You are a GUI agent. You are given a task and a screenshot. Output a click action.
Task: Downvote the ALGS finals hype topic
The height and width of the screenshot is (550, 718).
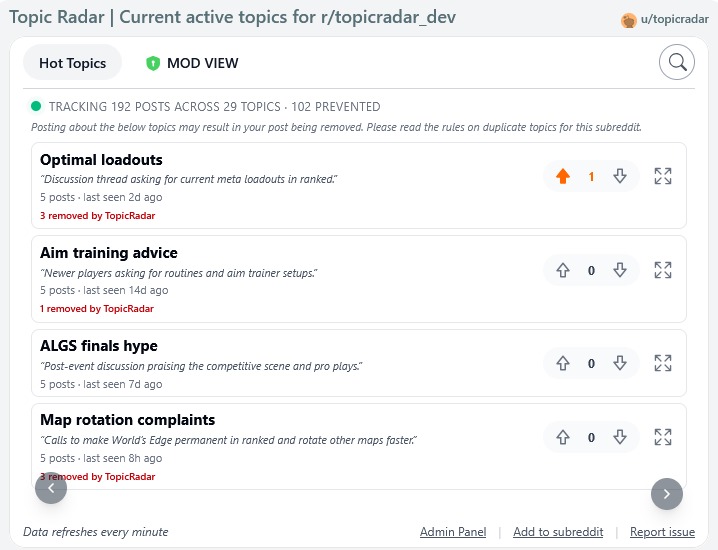[620, 363]
